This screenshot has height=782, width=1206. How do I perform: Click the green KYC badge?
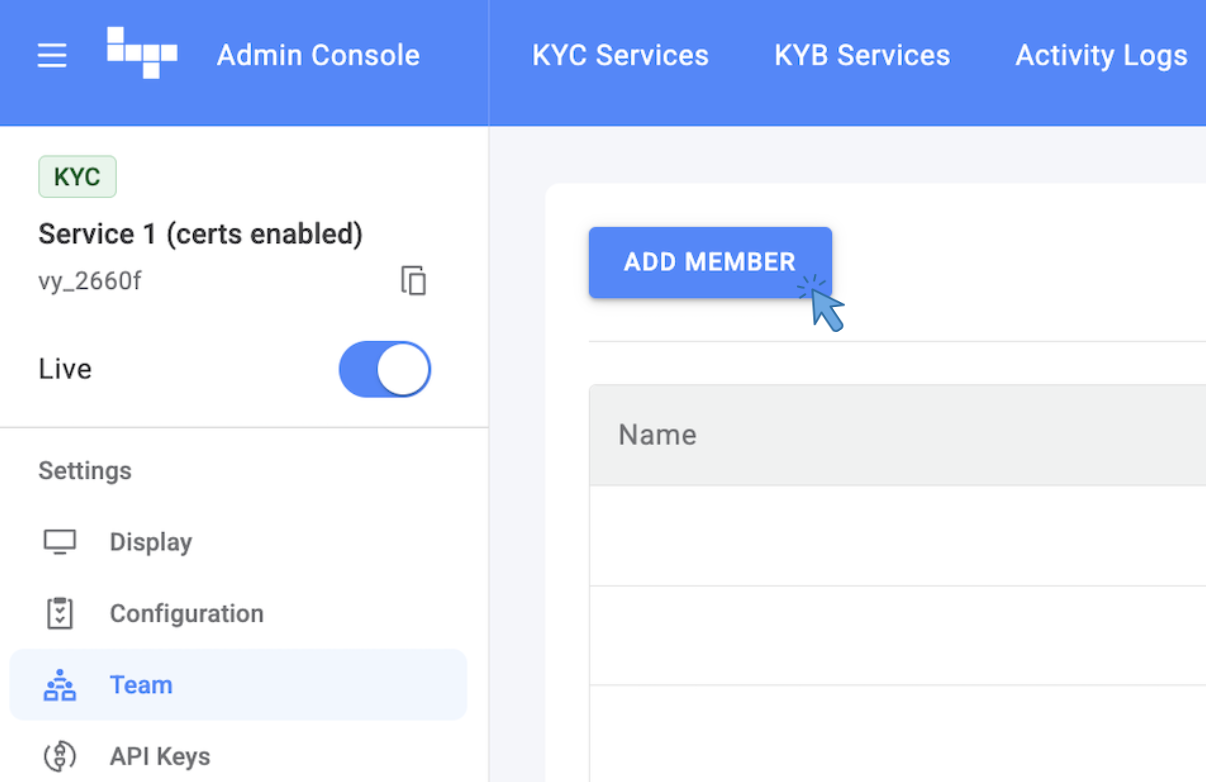click(x=77, y=177)
